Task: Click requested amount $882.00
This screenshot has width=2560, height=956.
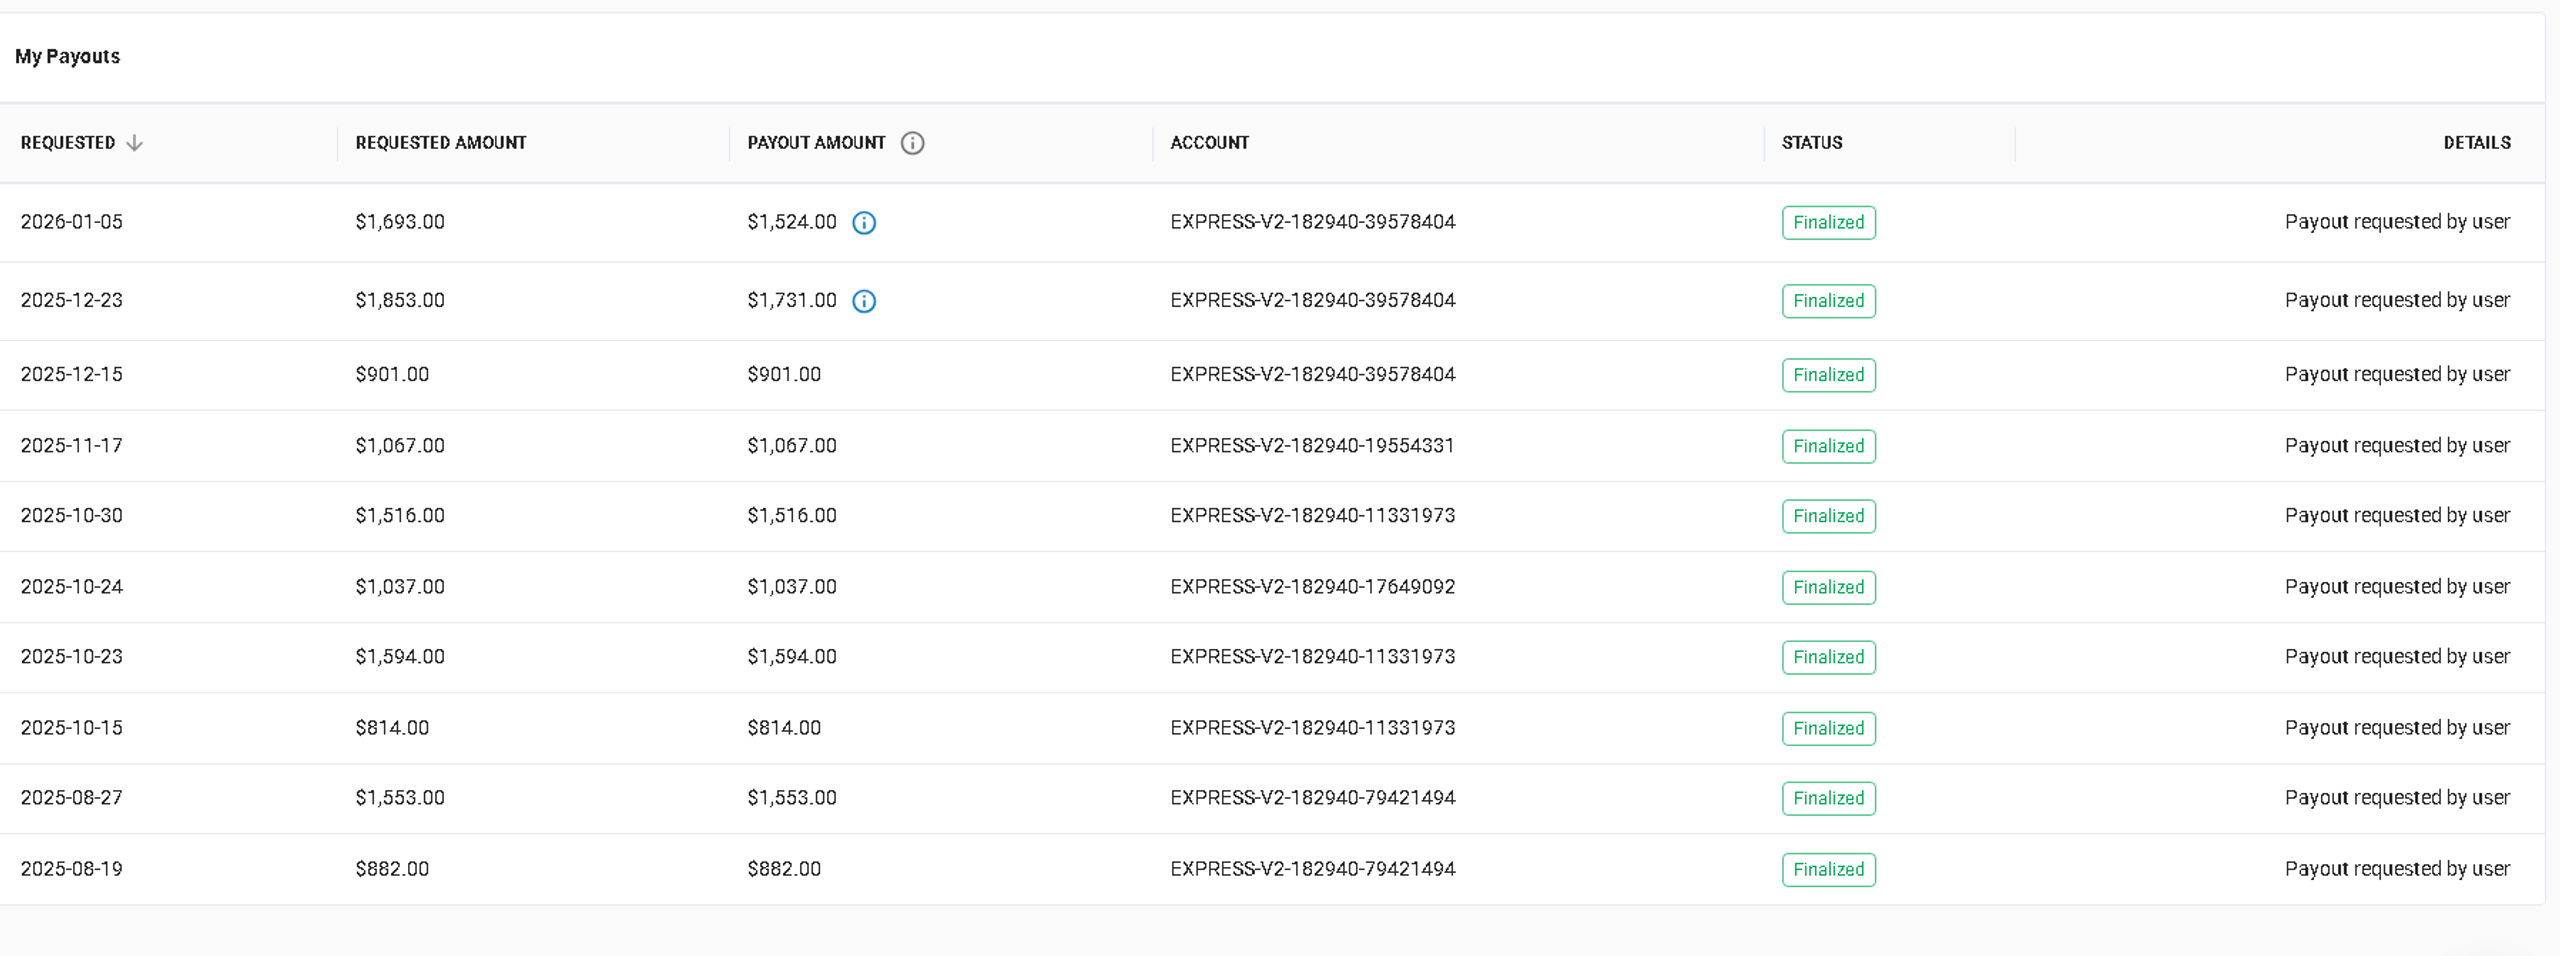Action: coord(392,868)
